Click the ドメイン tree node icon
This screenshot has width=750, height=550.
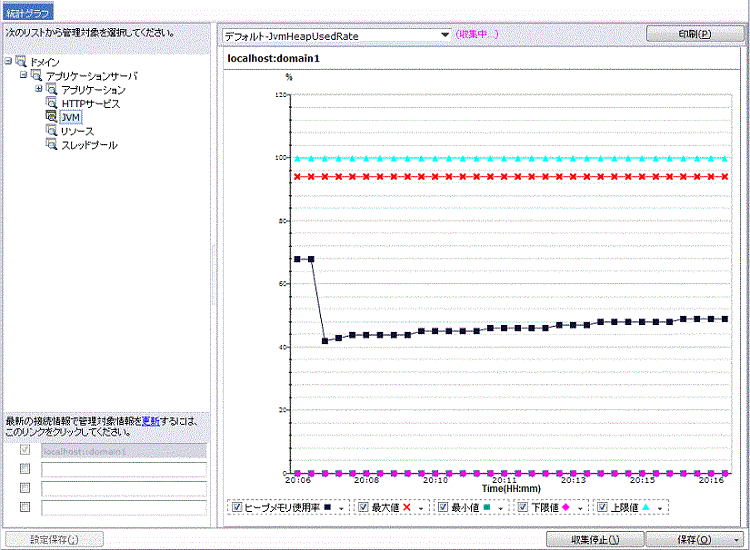(x=22, y=62)
